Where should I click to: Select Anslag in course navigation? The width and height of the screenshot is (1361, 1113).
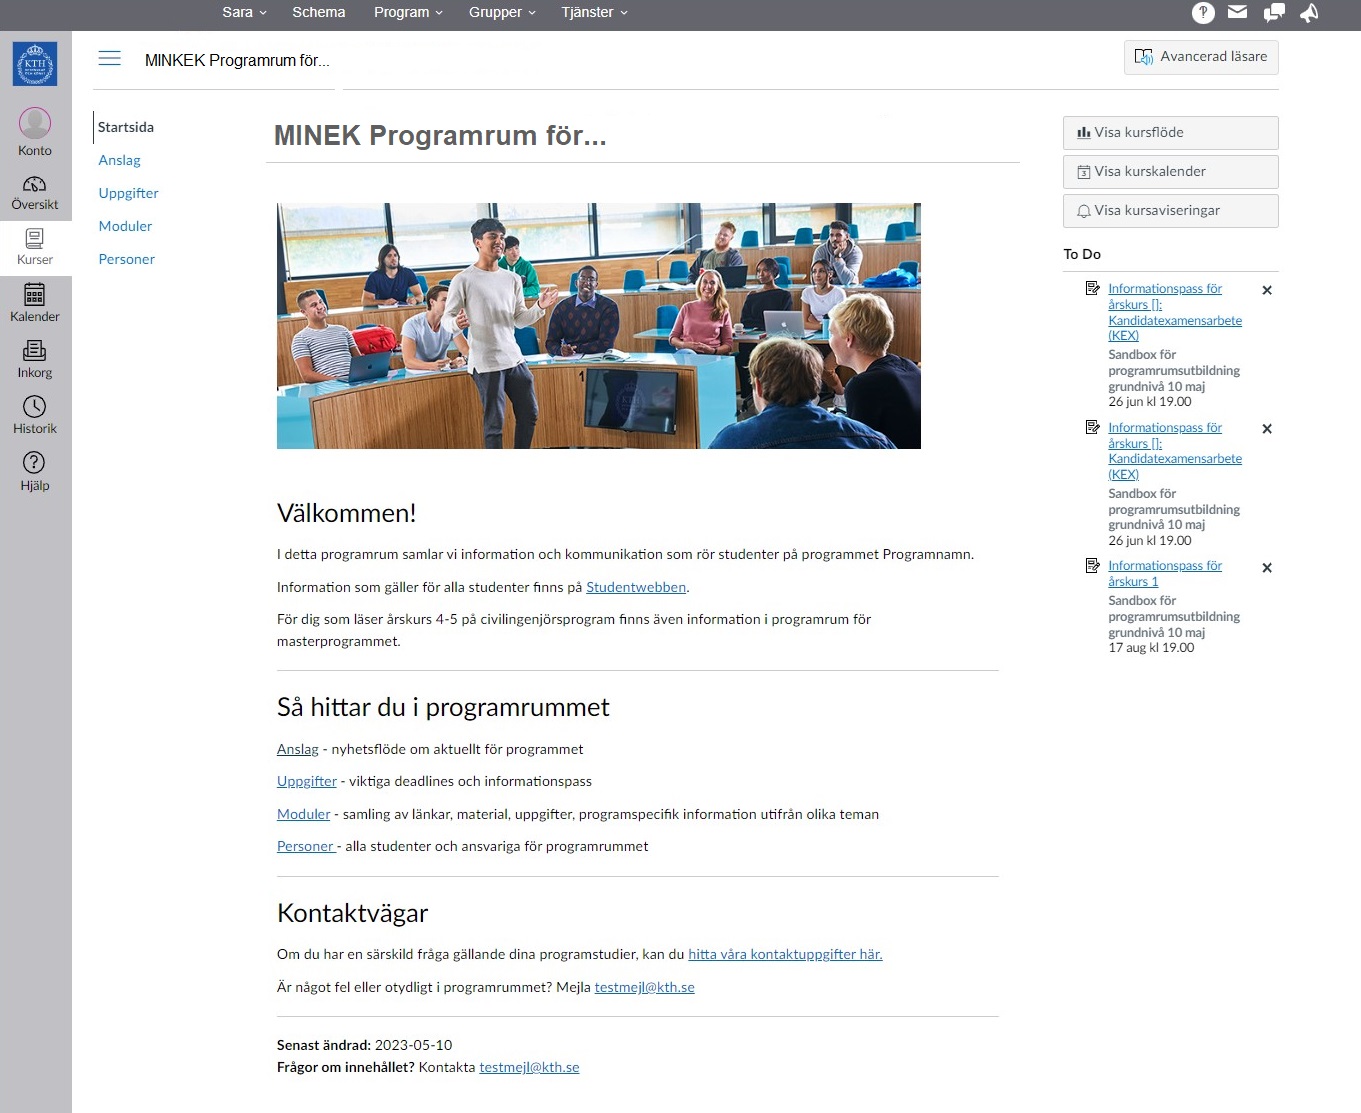click(x=119, y=160)
